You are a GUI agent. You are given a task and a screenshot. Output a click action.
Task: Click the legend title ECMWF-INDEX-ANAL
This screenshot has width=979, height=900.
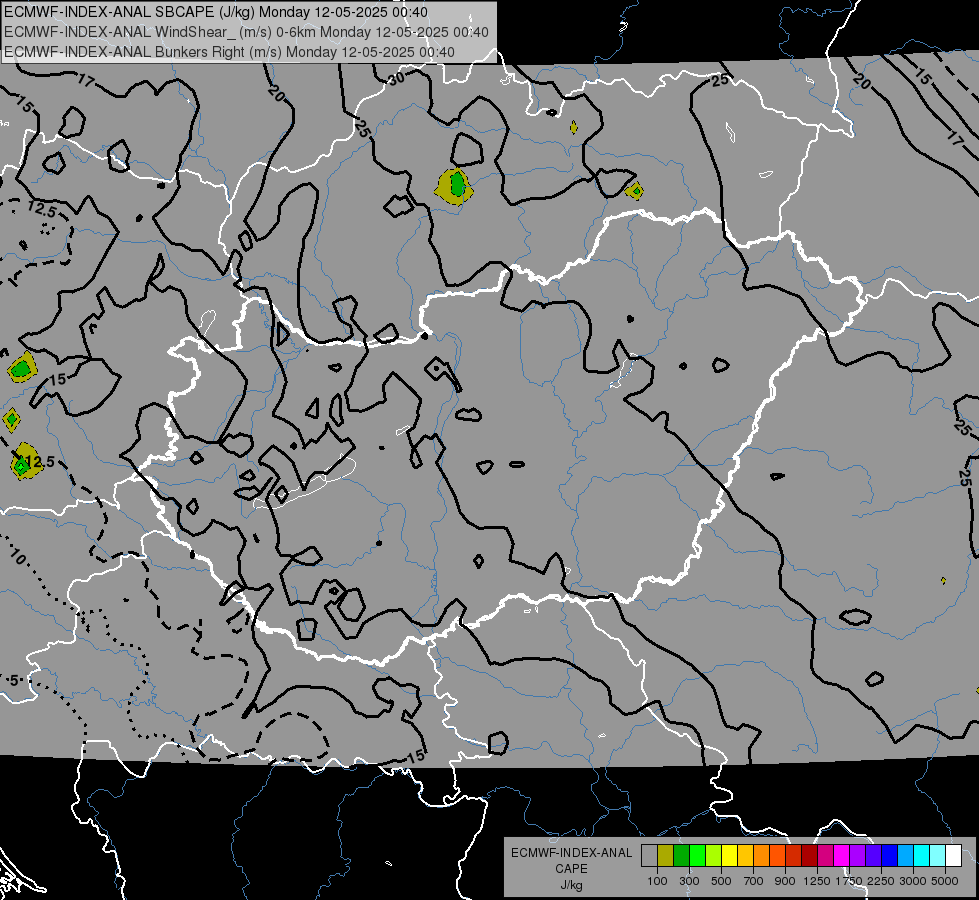pyautogui.click(x=571, y=853)
